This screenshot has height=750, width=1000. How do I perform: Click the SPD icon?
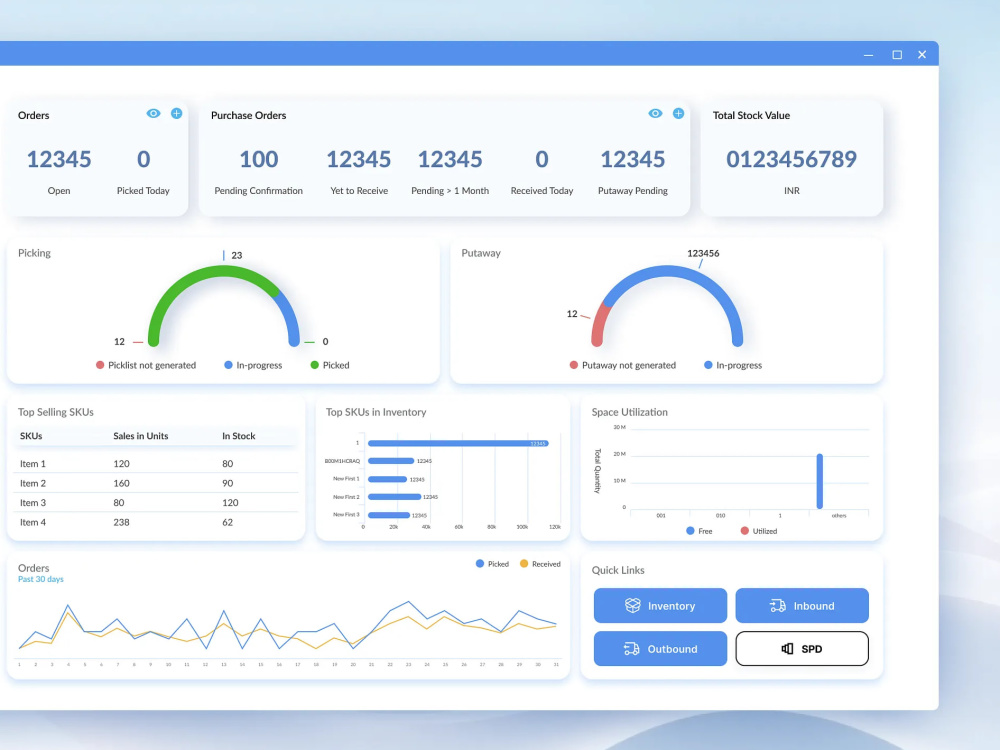[788, 649]
